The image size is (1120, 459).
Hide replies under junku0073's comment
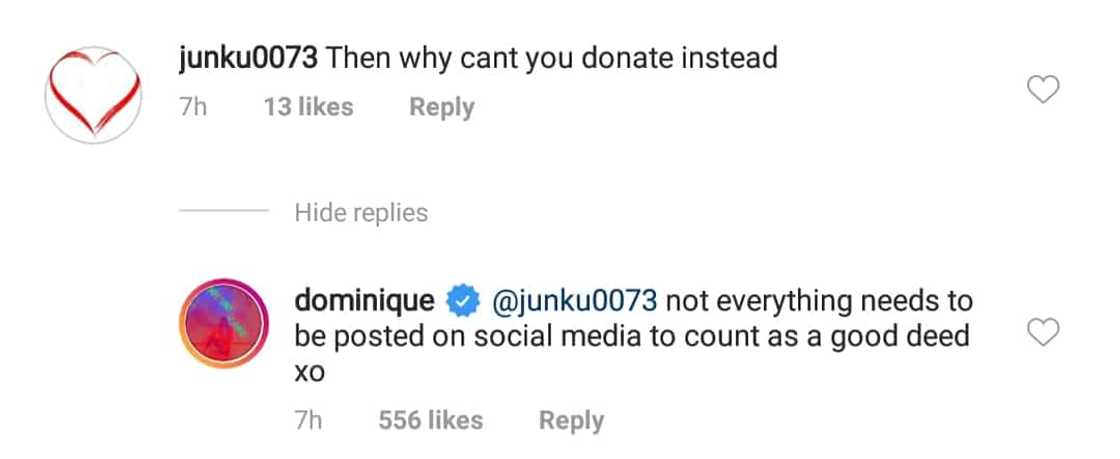click(x=361, y=213)
